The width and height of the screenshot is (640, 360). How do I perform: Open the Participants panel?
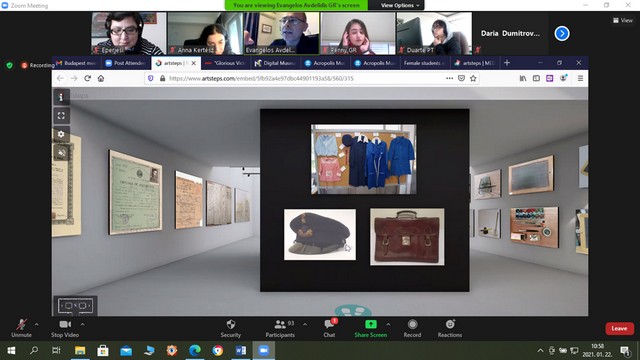coord(280,329)
